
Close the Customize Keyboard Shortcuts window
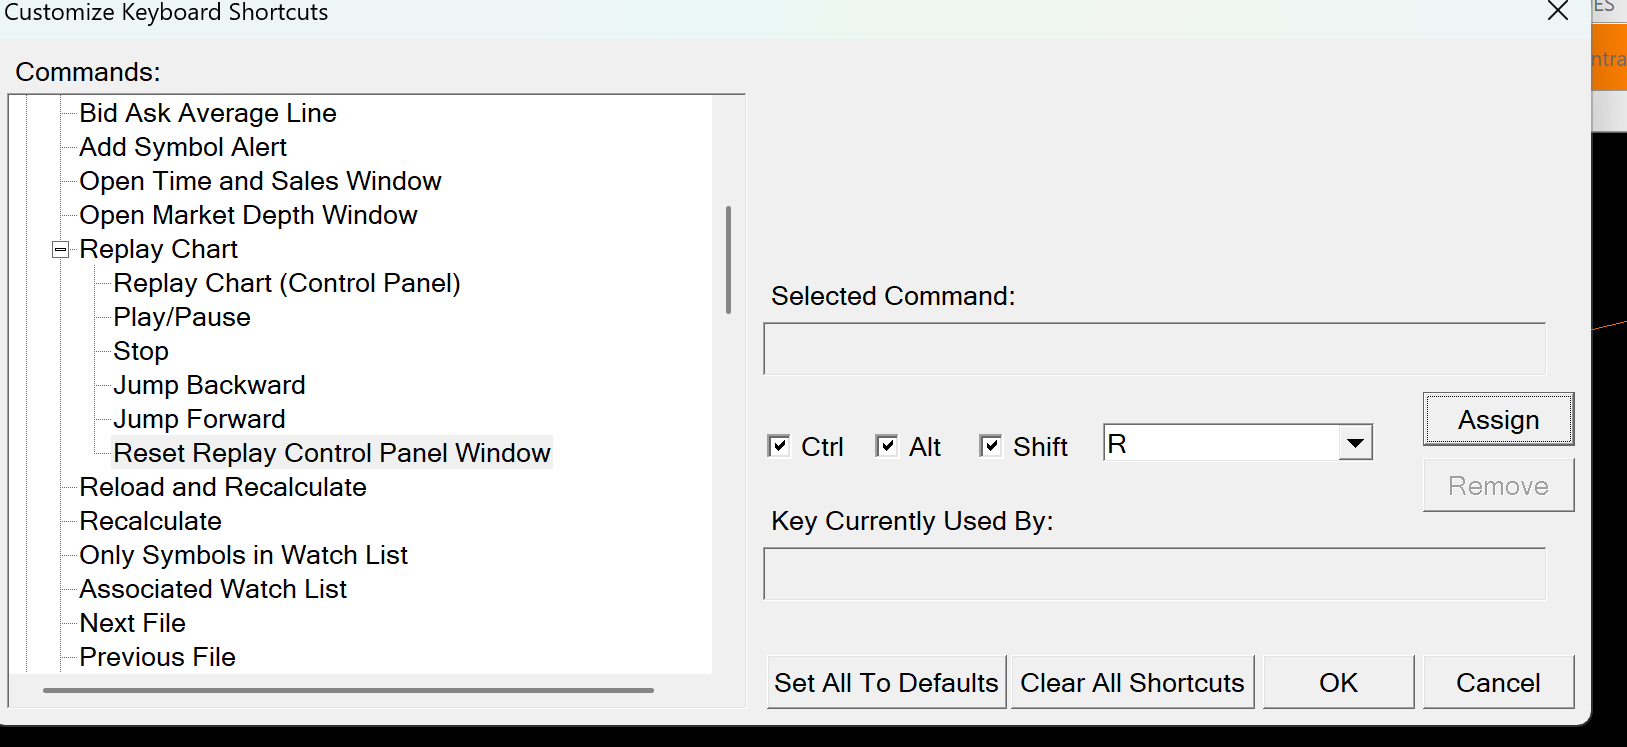(x=1557, y=12)
